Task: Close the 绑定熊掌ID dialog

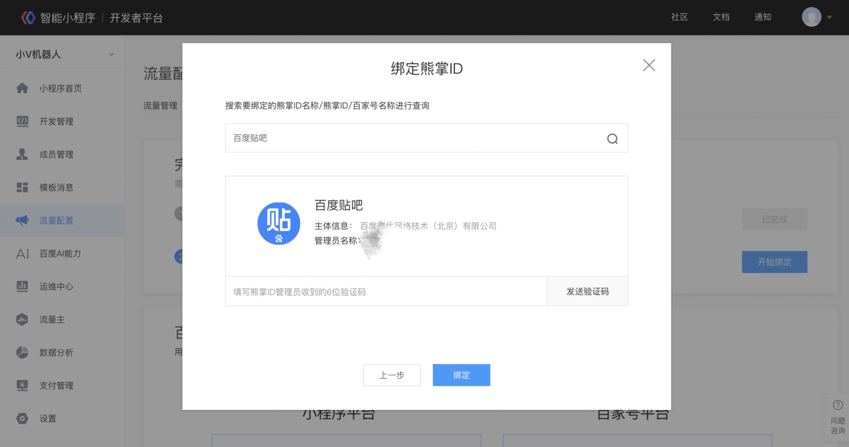Action: click(649, 65)
